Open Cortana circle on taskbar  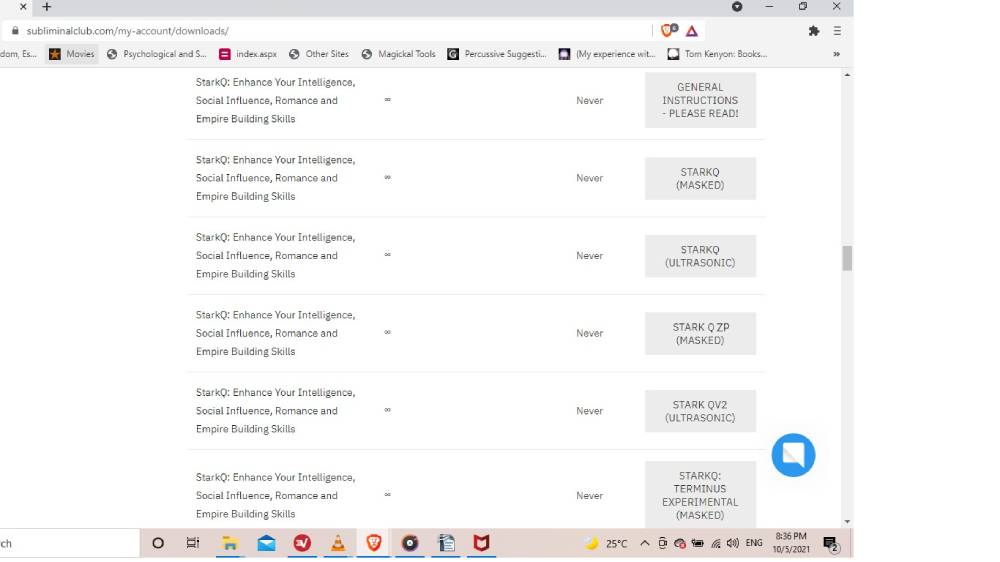click(158, 543)
